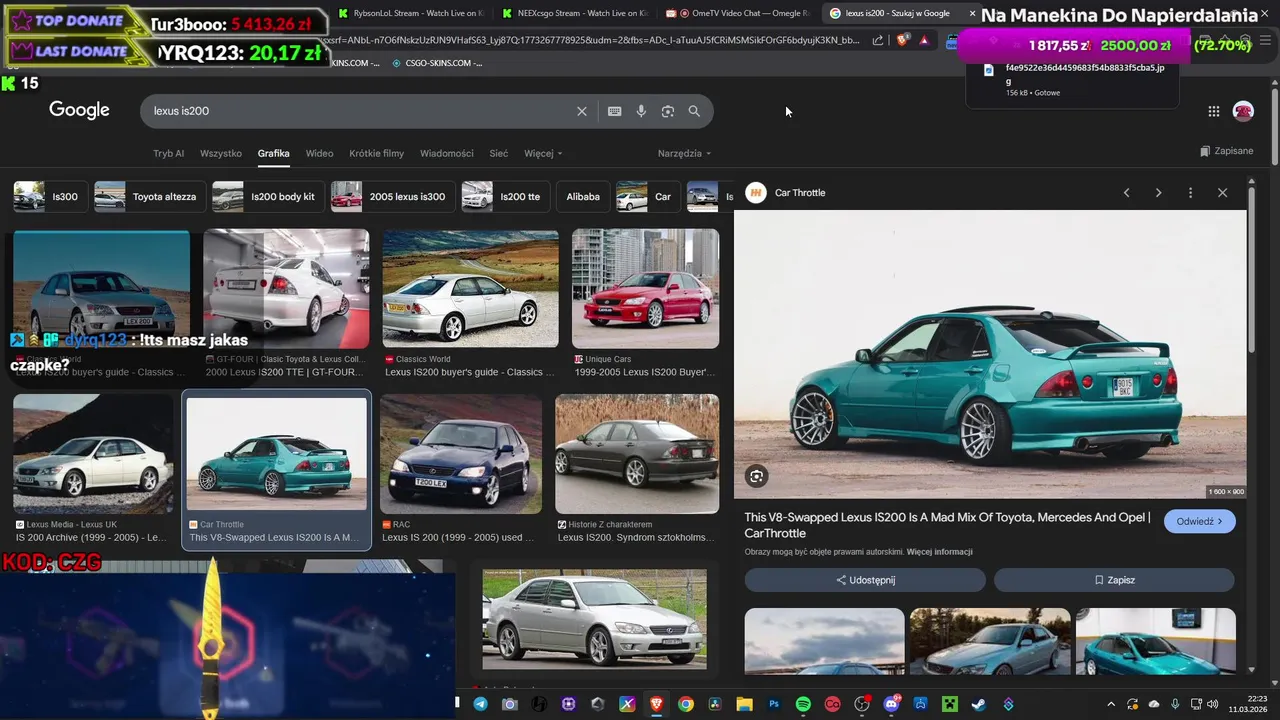Select the Toyota altezza suggestion chip

tap(150, 197)
